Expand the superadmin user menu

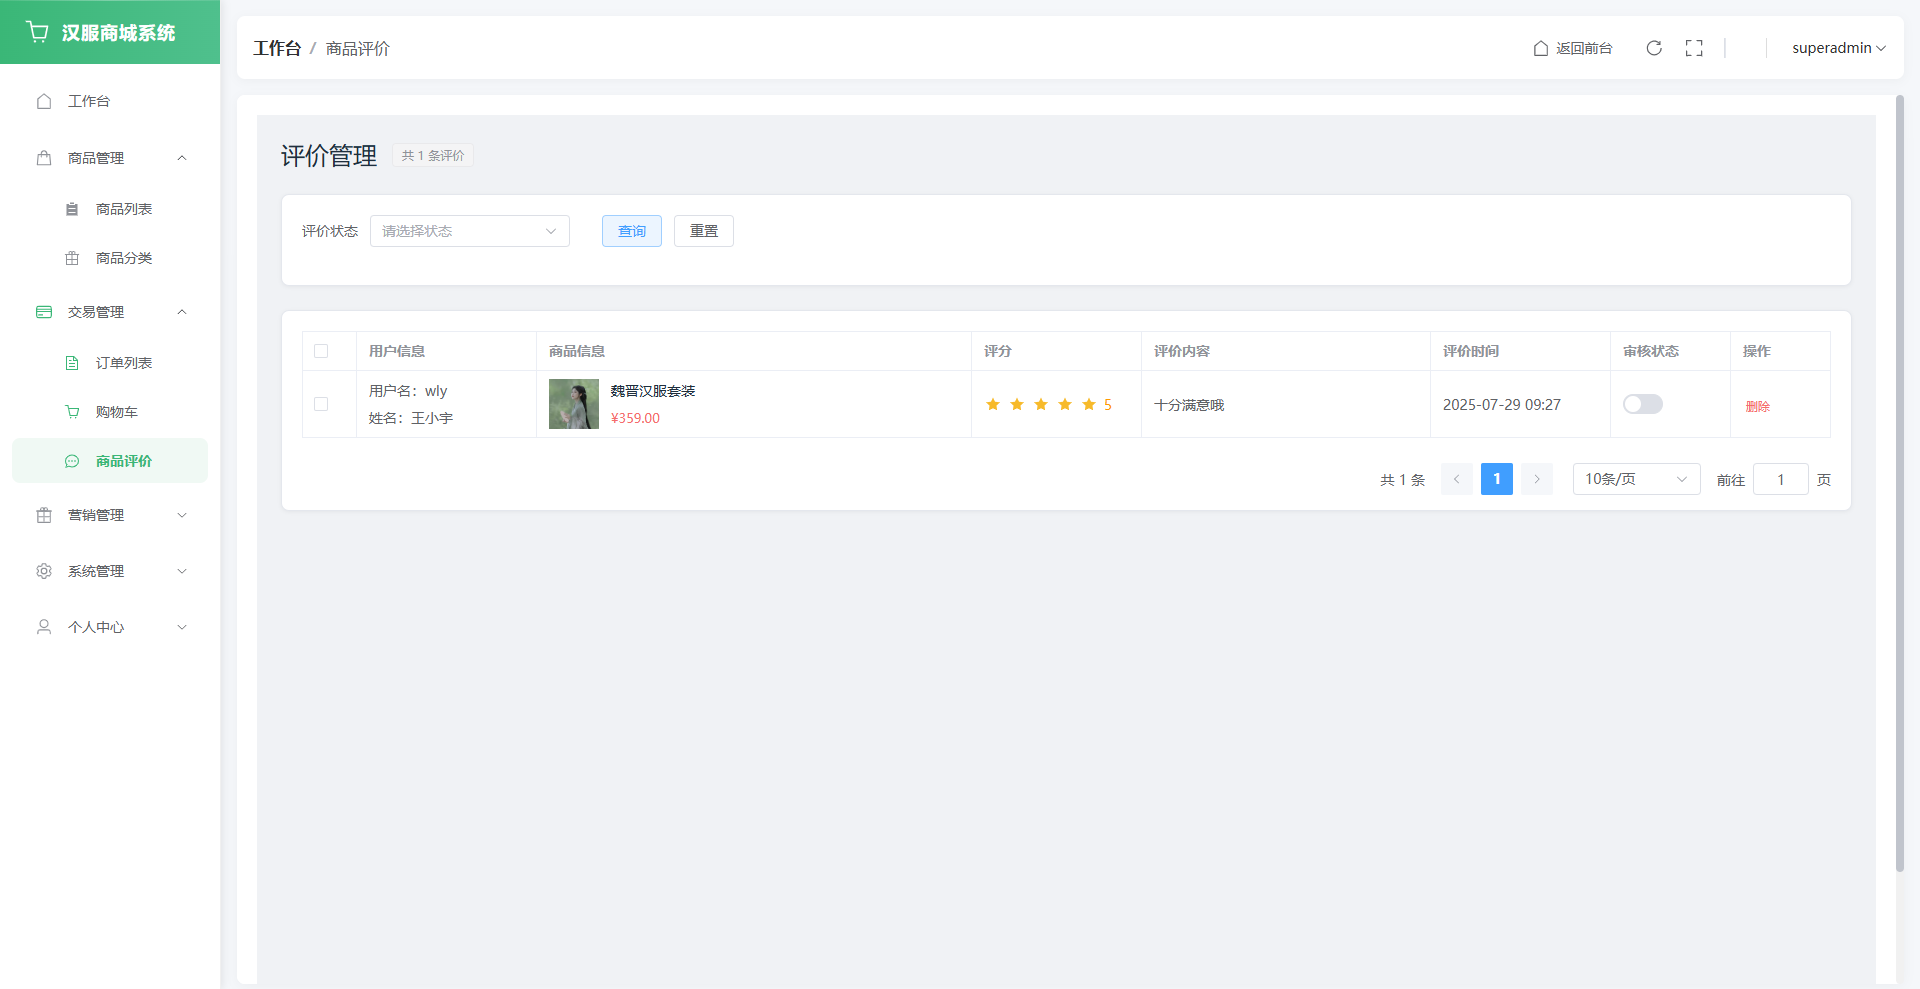(1837, 48)
